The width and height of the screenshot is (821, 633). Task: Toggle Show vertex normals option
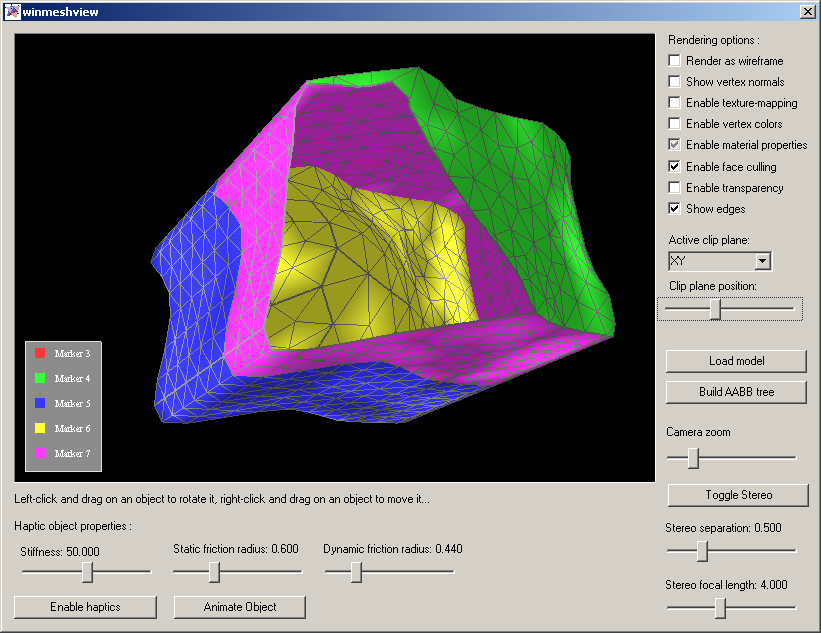[675, 82]
